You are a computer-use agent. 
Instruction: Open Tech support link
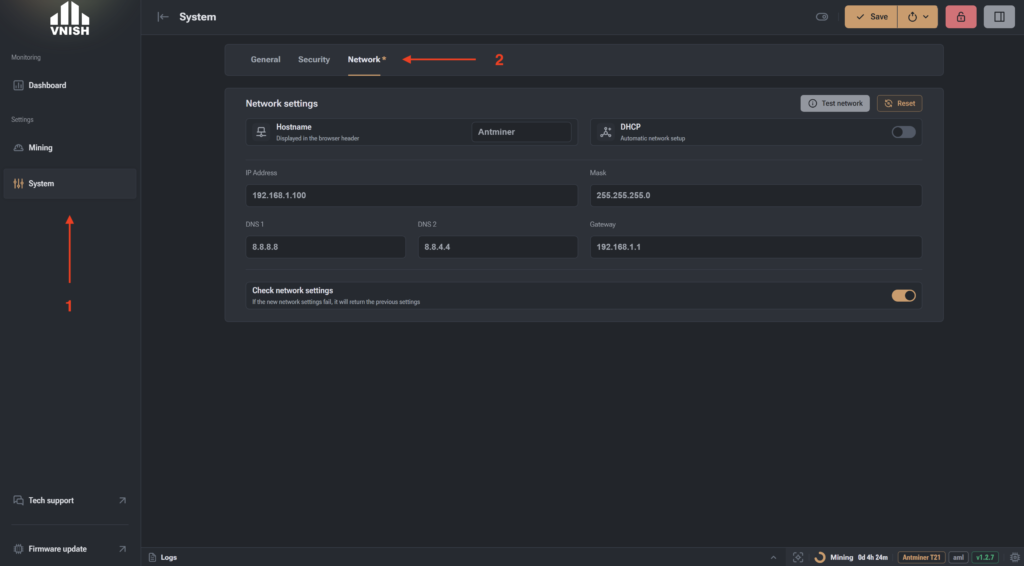pos(70,501)
